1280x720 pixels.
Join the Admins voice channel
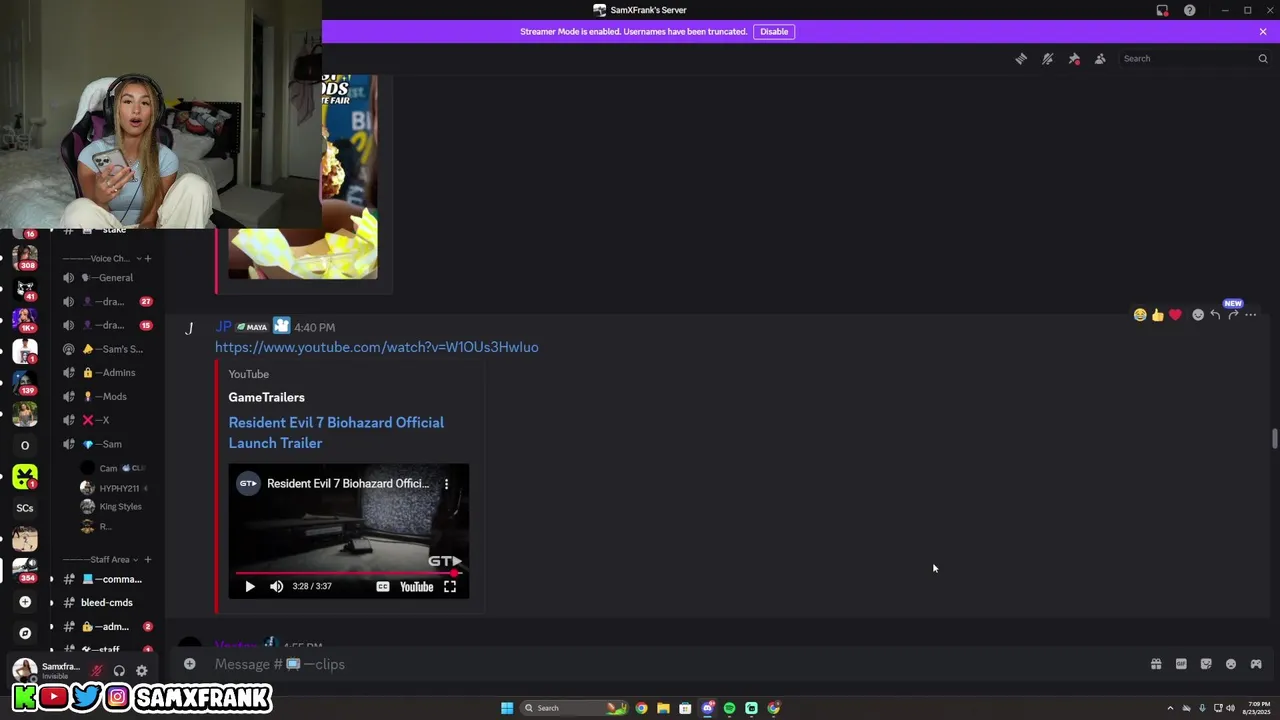tap(107, 373)
